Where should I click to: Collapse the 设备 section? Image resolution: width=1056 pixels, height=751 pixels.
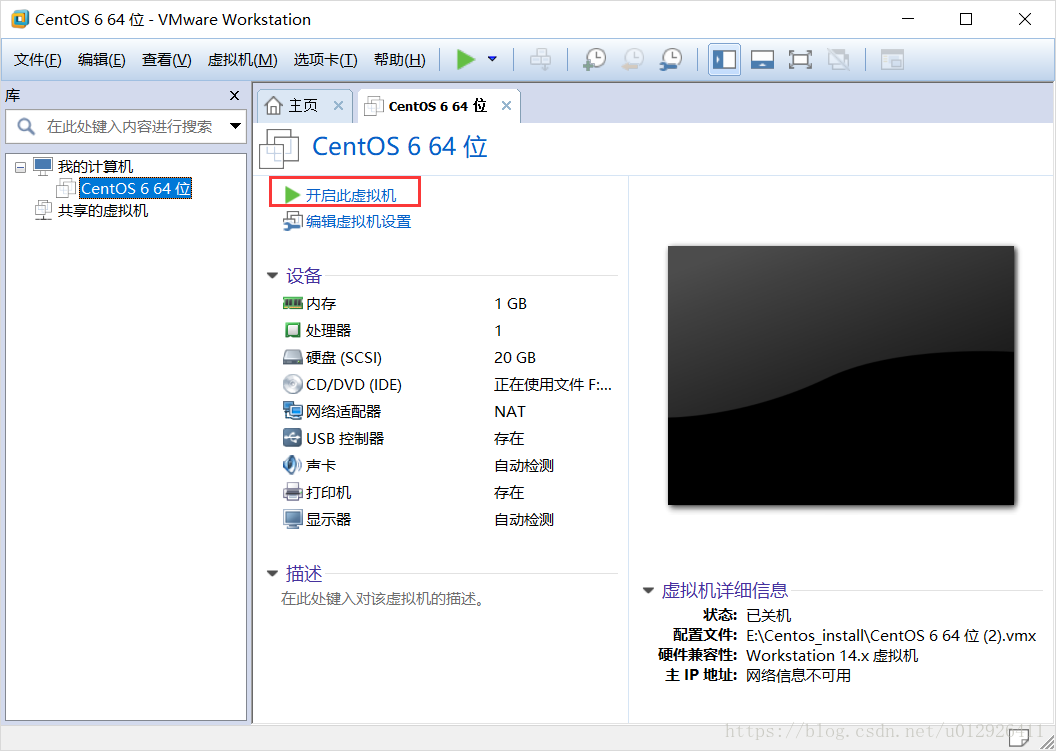[x=272, y=275]
